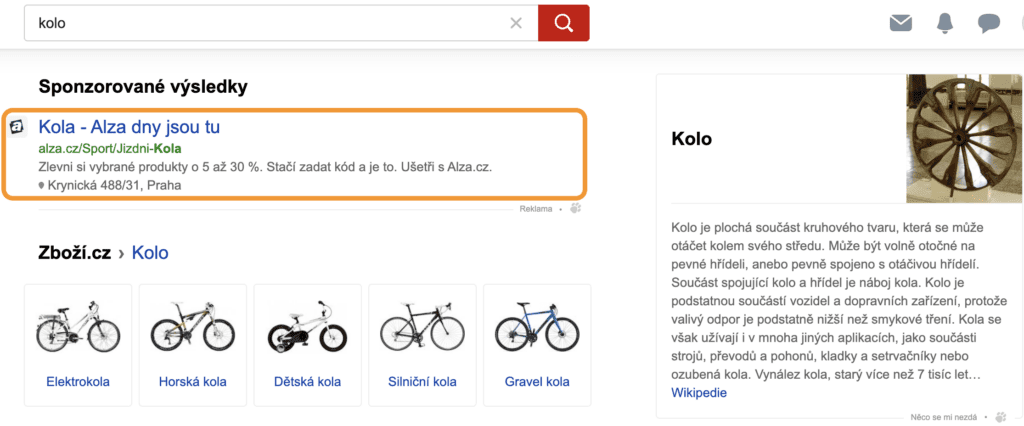The height and width of the screenshot is (426, 1024).
Task: Open the Silniční kola bike thumbnail
Action: [x=422, y=326]
